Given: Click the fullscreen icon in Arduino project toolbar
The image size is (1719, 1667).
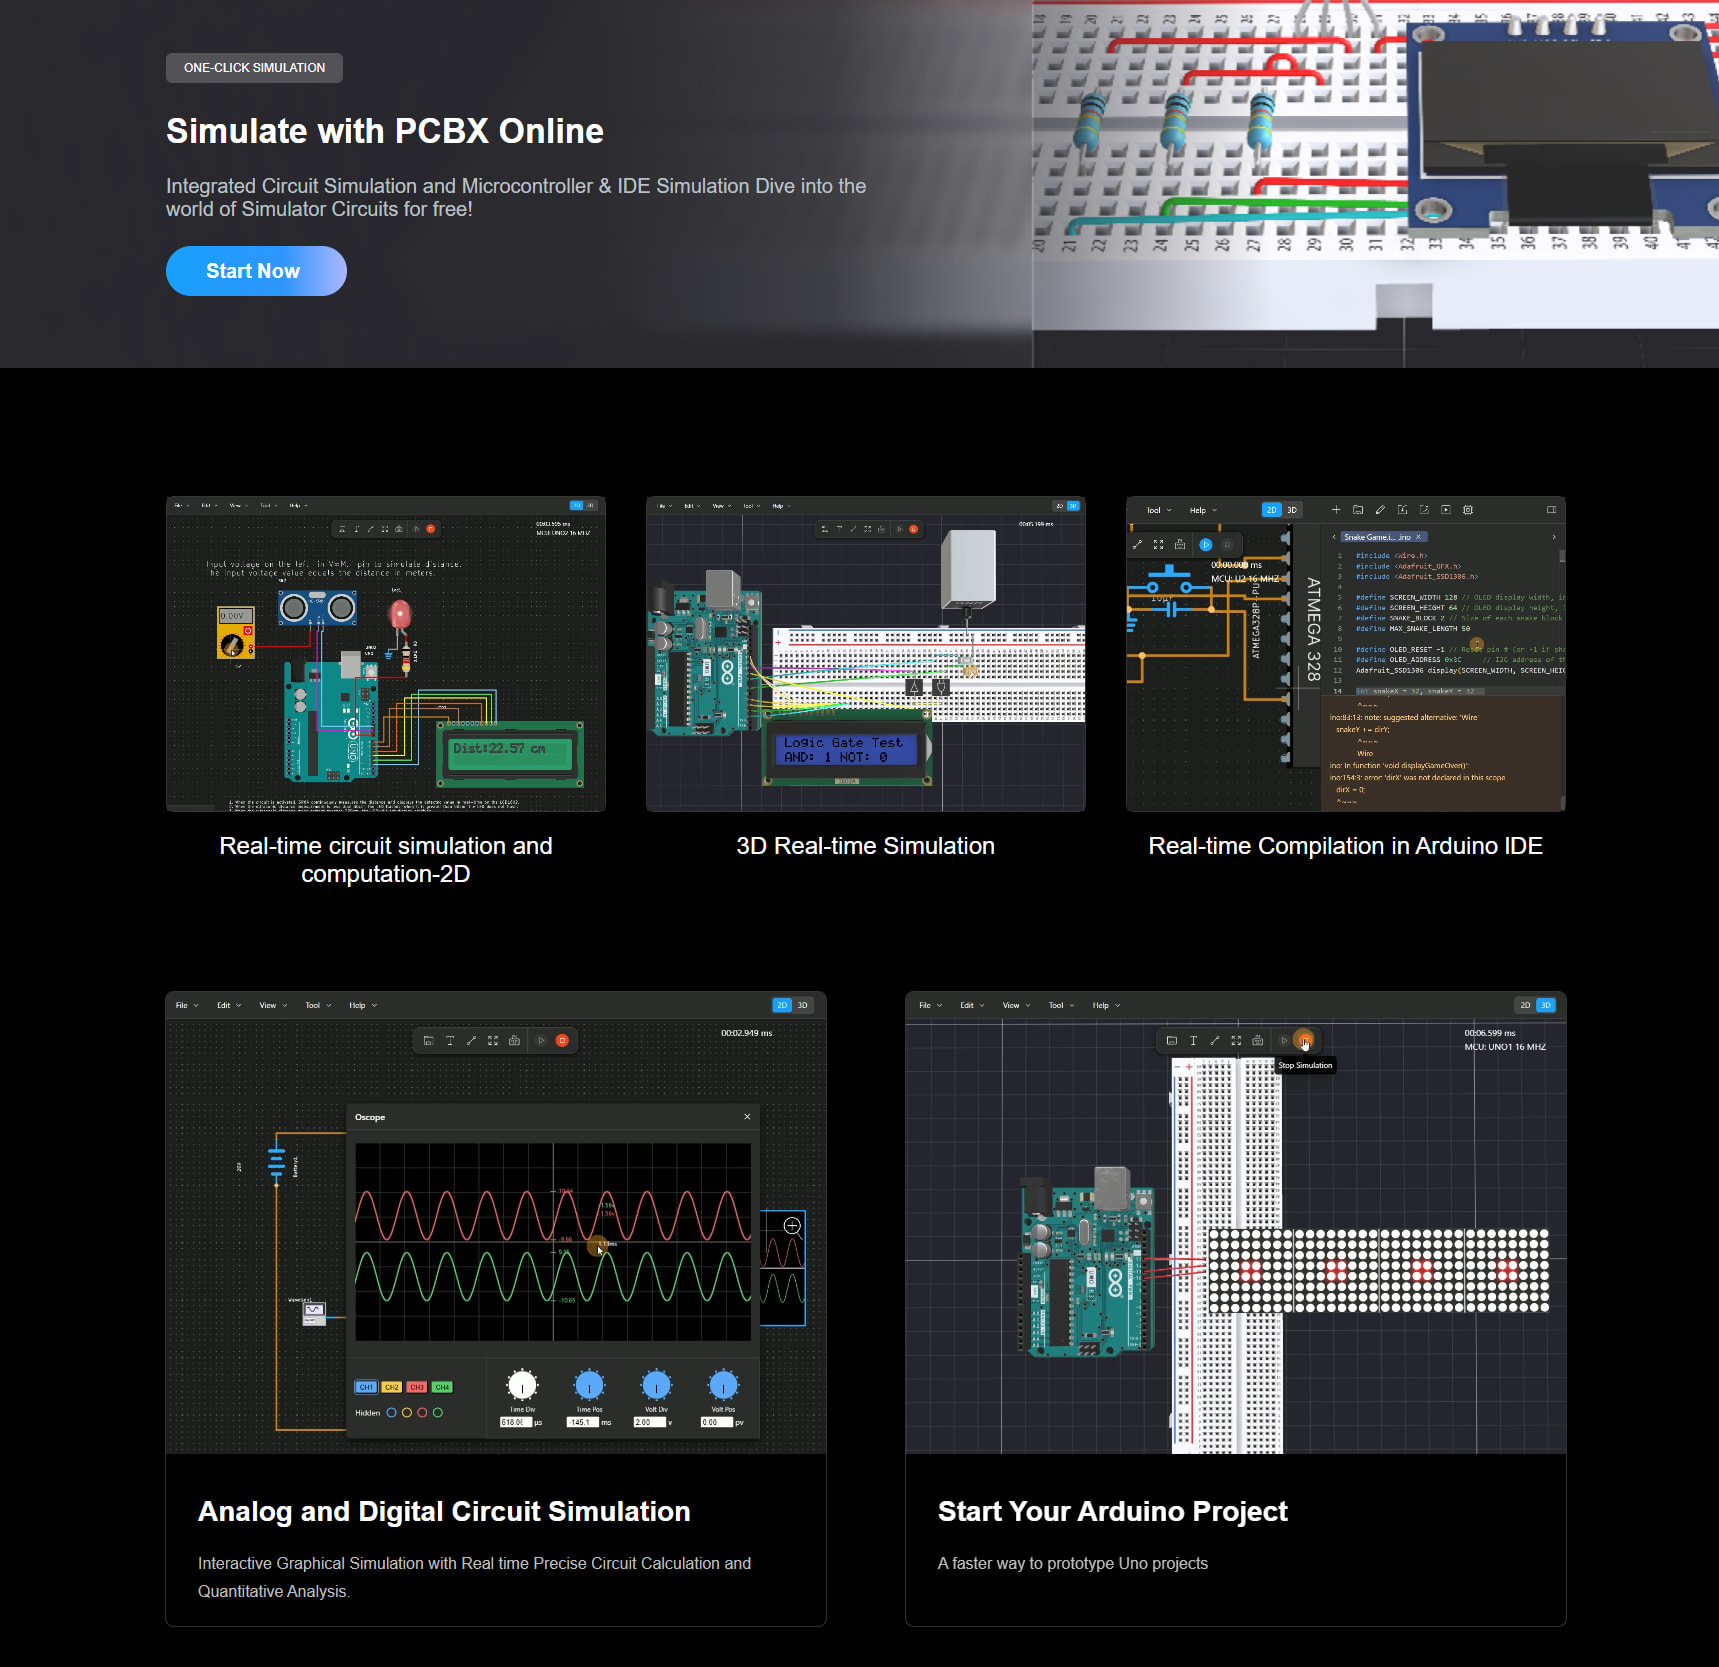Looking at the screenshot, I should [1236, 1041].
